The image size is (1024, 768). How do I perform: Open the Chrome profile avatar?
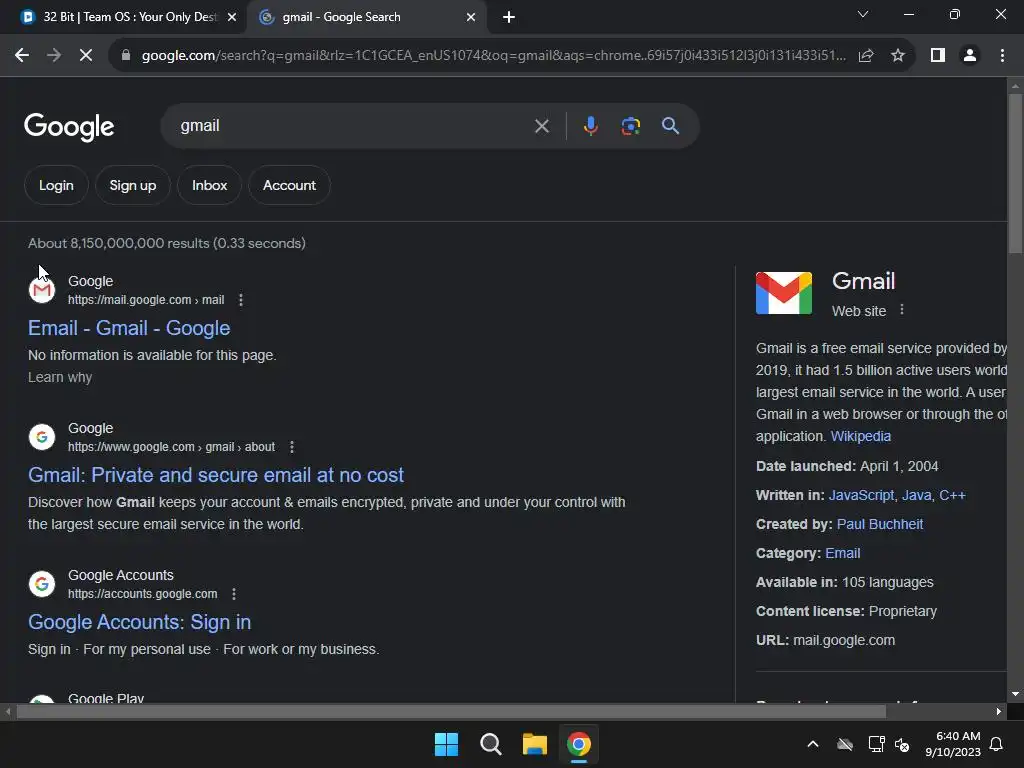(970, 56)
